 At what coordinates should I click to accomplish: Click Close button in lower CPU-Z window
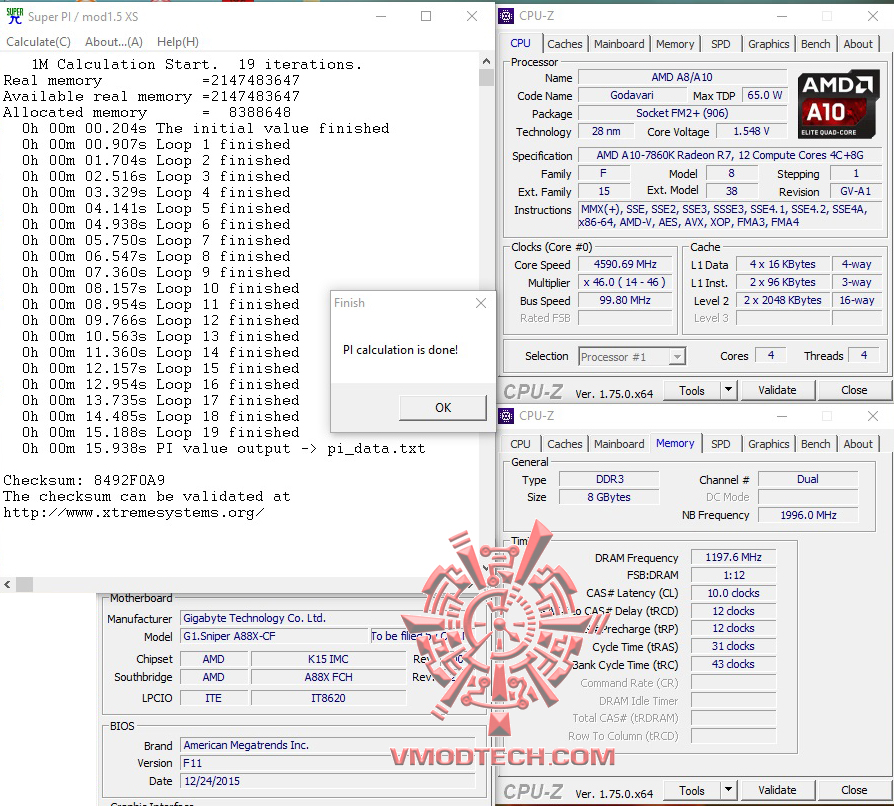(854, 791)
